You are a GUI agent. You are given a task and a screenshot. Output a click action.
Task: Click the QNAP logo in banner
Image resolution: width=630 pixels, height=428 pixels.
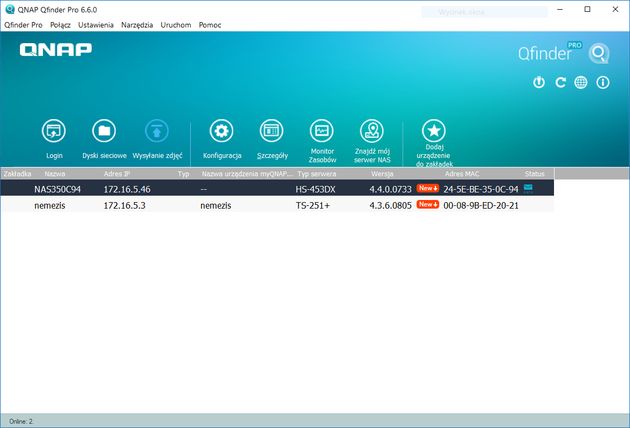(x=55, y=49)
